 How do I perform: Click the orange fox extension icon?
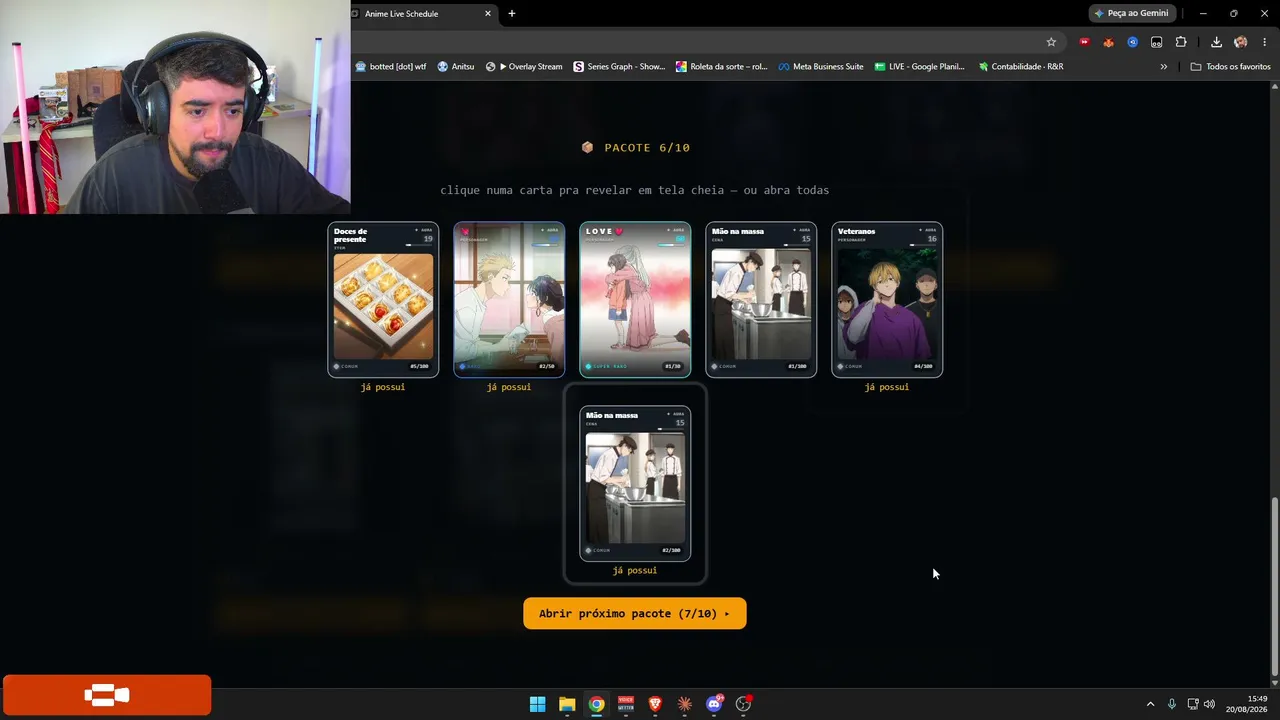tap(1108, 42)
